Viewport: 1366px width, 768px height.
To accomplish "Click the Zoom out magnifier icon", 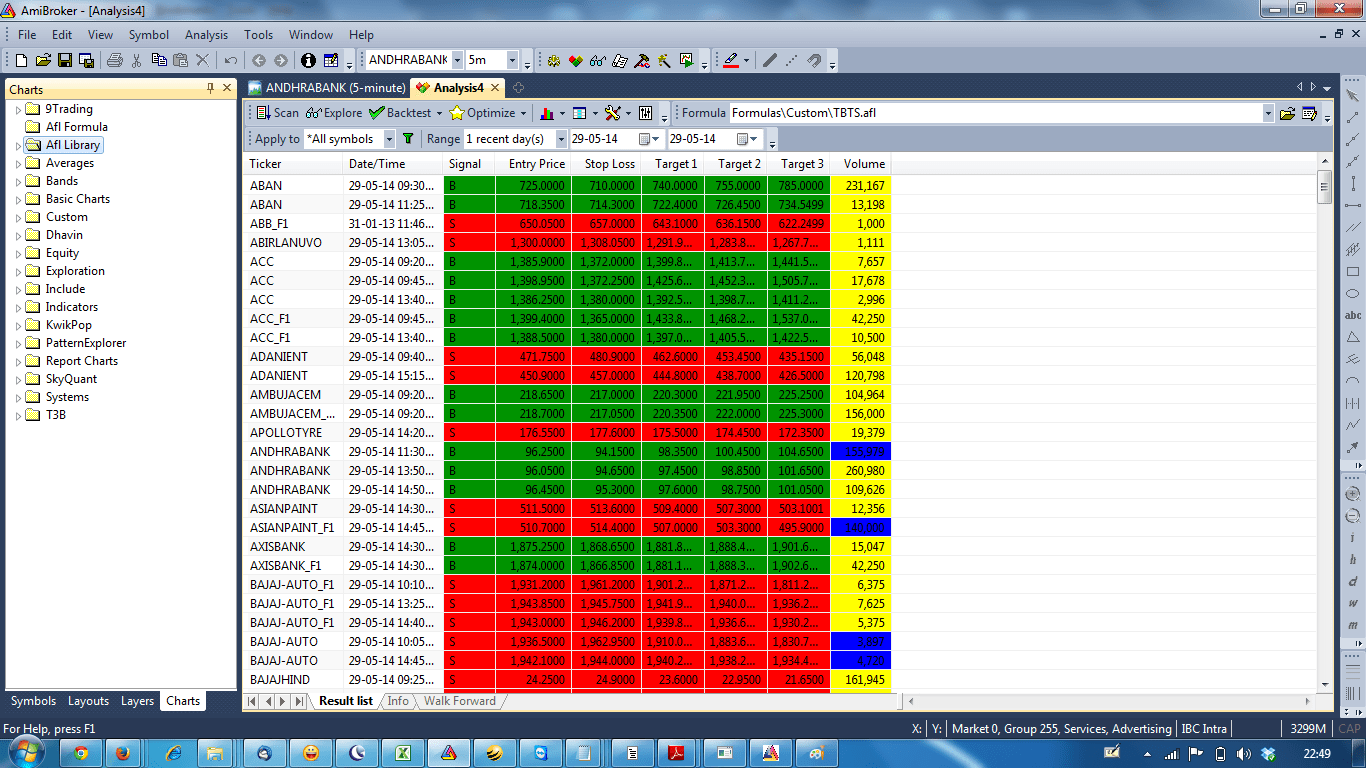I will point(1352,516).
